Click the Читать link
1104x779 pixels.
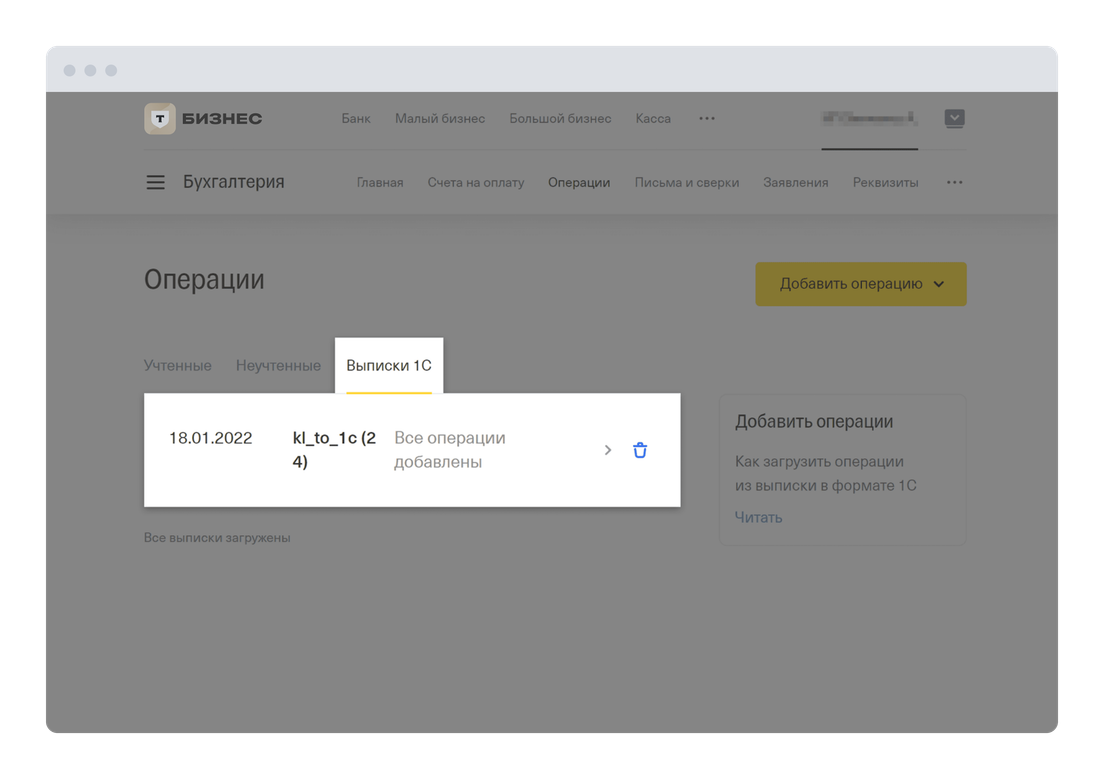pos(758,517)
